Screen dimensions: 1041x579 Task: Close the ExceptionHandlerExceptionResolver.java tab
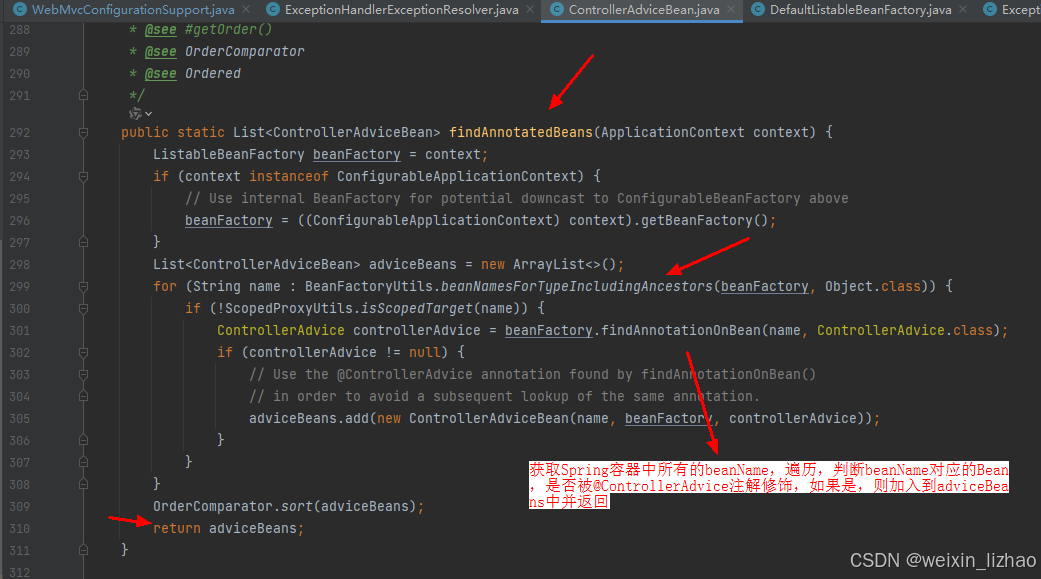[x=530, y=9]
